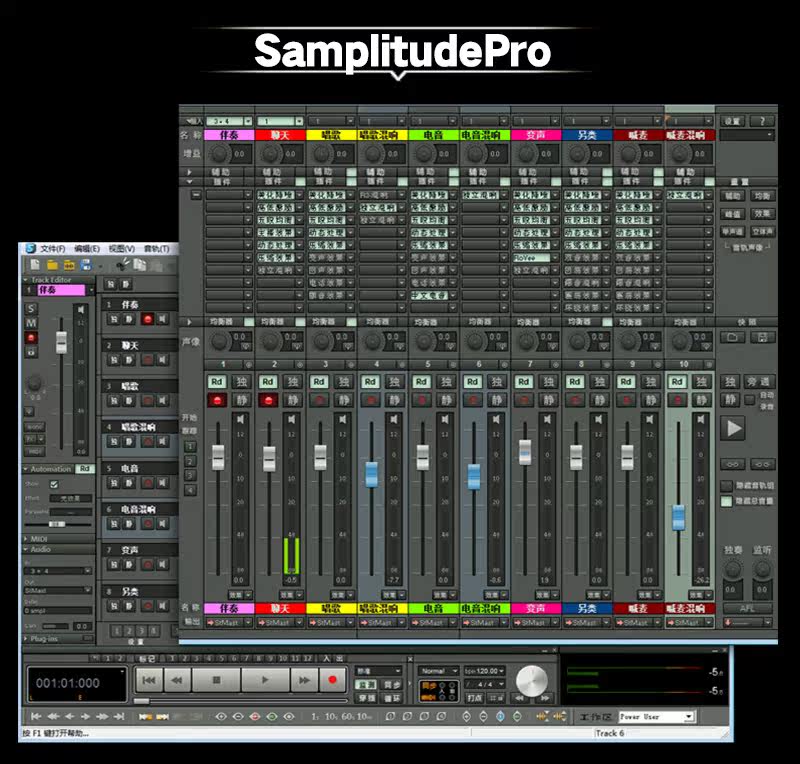The width and height of the screenshot is (800, 764).
Task: Click the right link button in mixer master section
Action: tap(762, 464)
